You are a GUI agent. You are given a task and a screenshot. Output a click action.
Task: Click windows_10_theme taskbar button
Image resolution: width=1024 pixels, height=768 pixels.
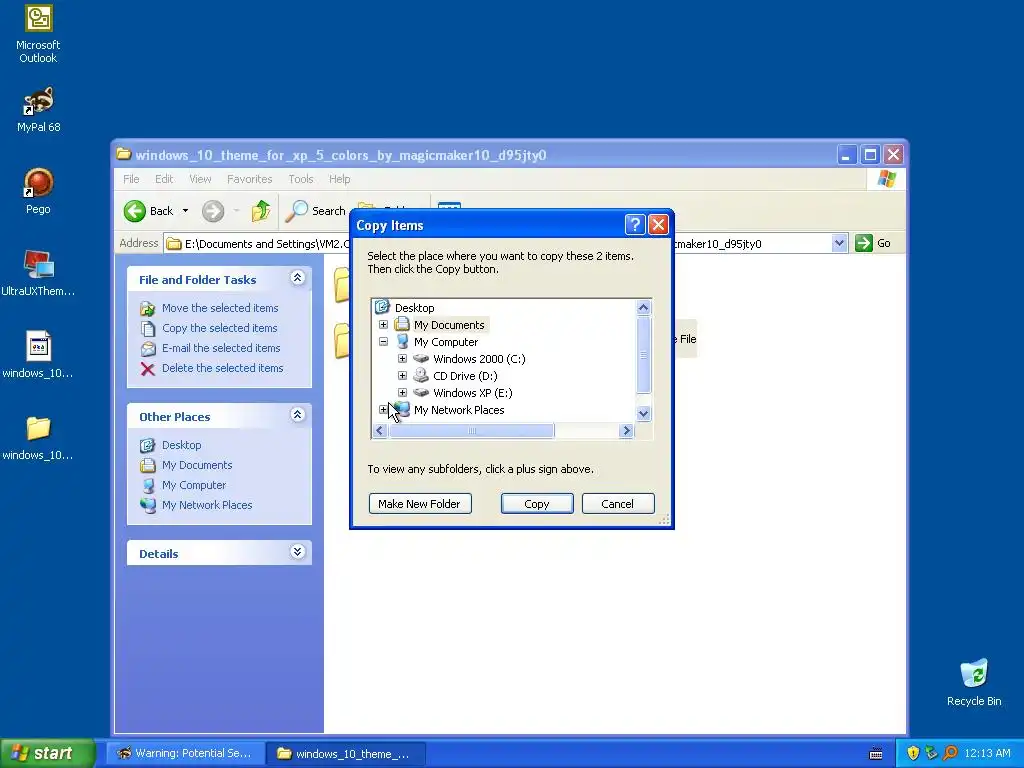[x=346, y=754]
